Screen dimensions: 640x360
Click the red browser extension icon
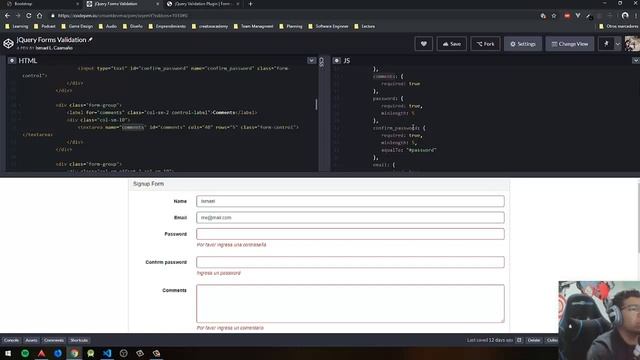(x=567, y=16)
